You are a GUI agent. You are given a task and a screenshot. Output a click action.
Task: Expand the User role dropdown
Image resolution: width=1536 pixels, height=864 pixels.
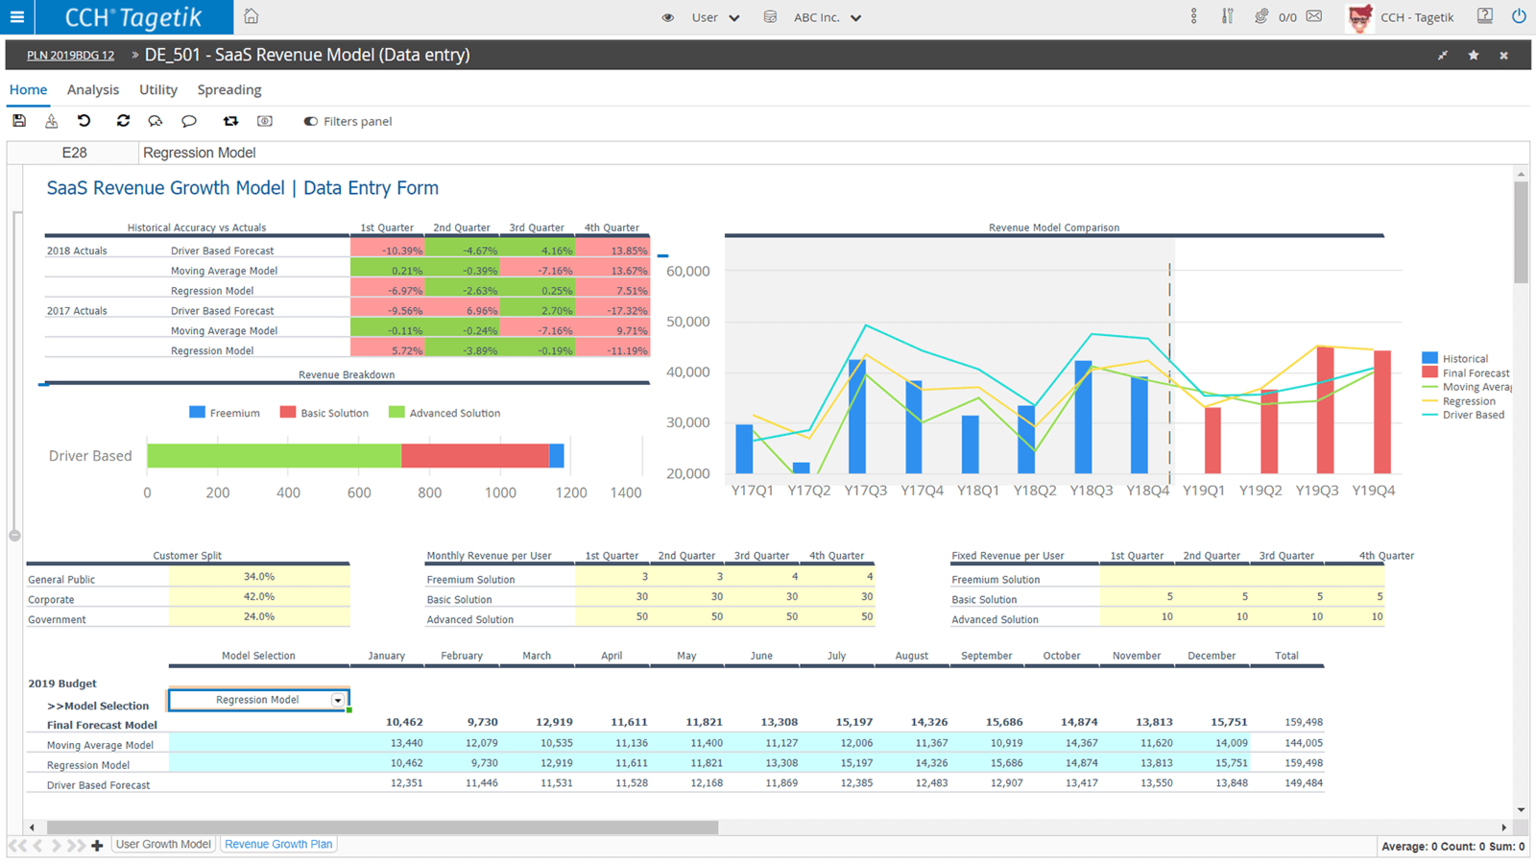(x=715, y=17)
